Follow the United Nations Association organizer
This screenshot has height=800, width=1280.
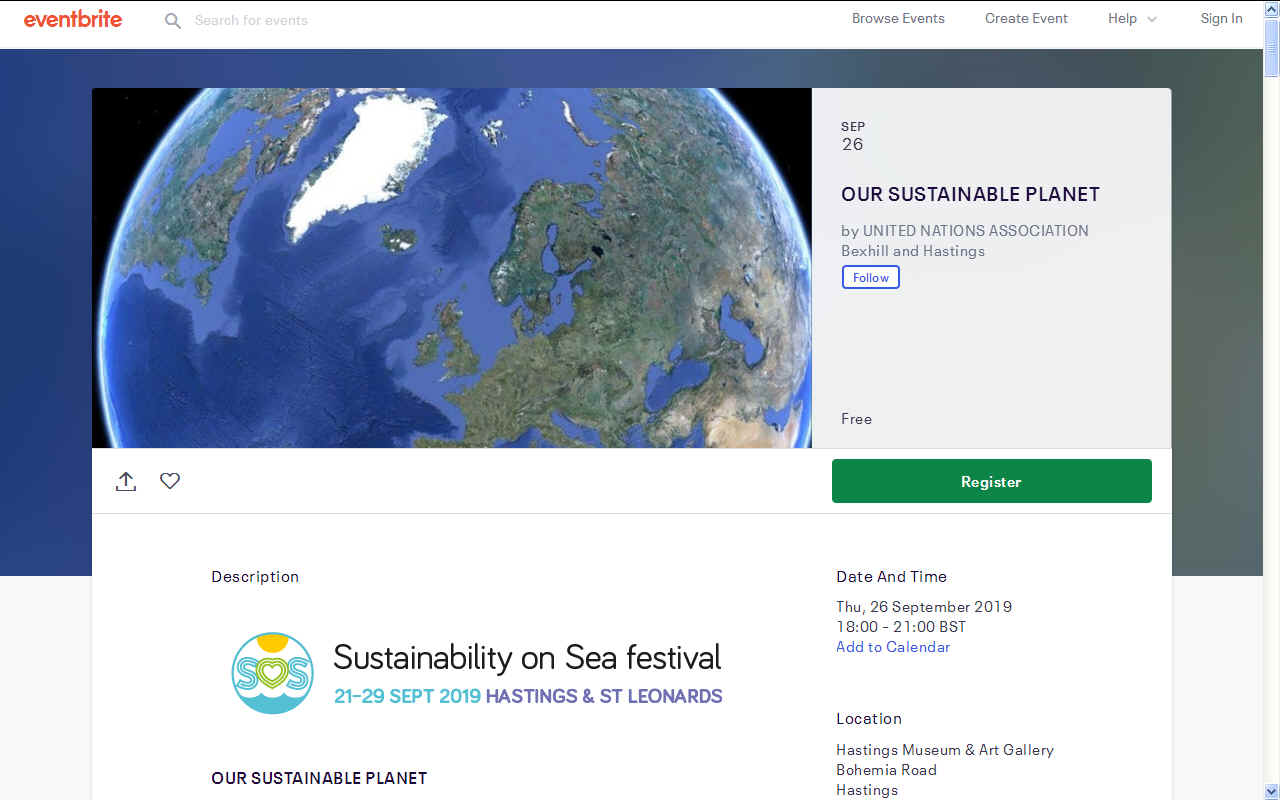[870, 277]
